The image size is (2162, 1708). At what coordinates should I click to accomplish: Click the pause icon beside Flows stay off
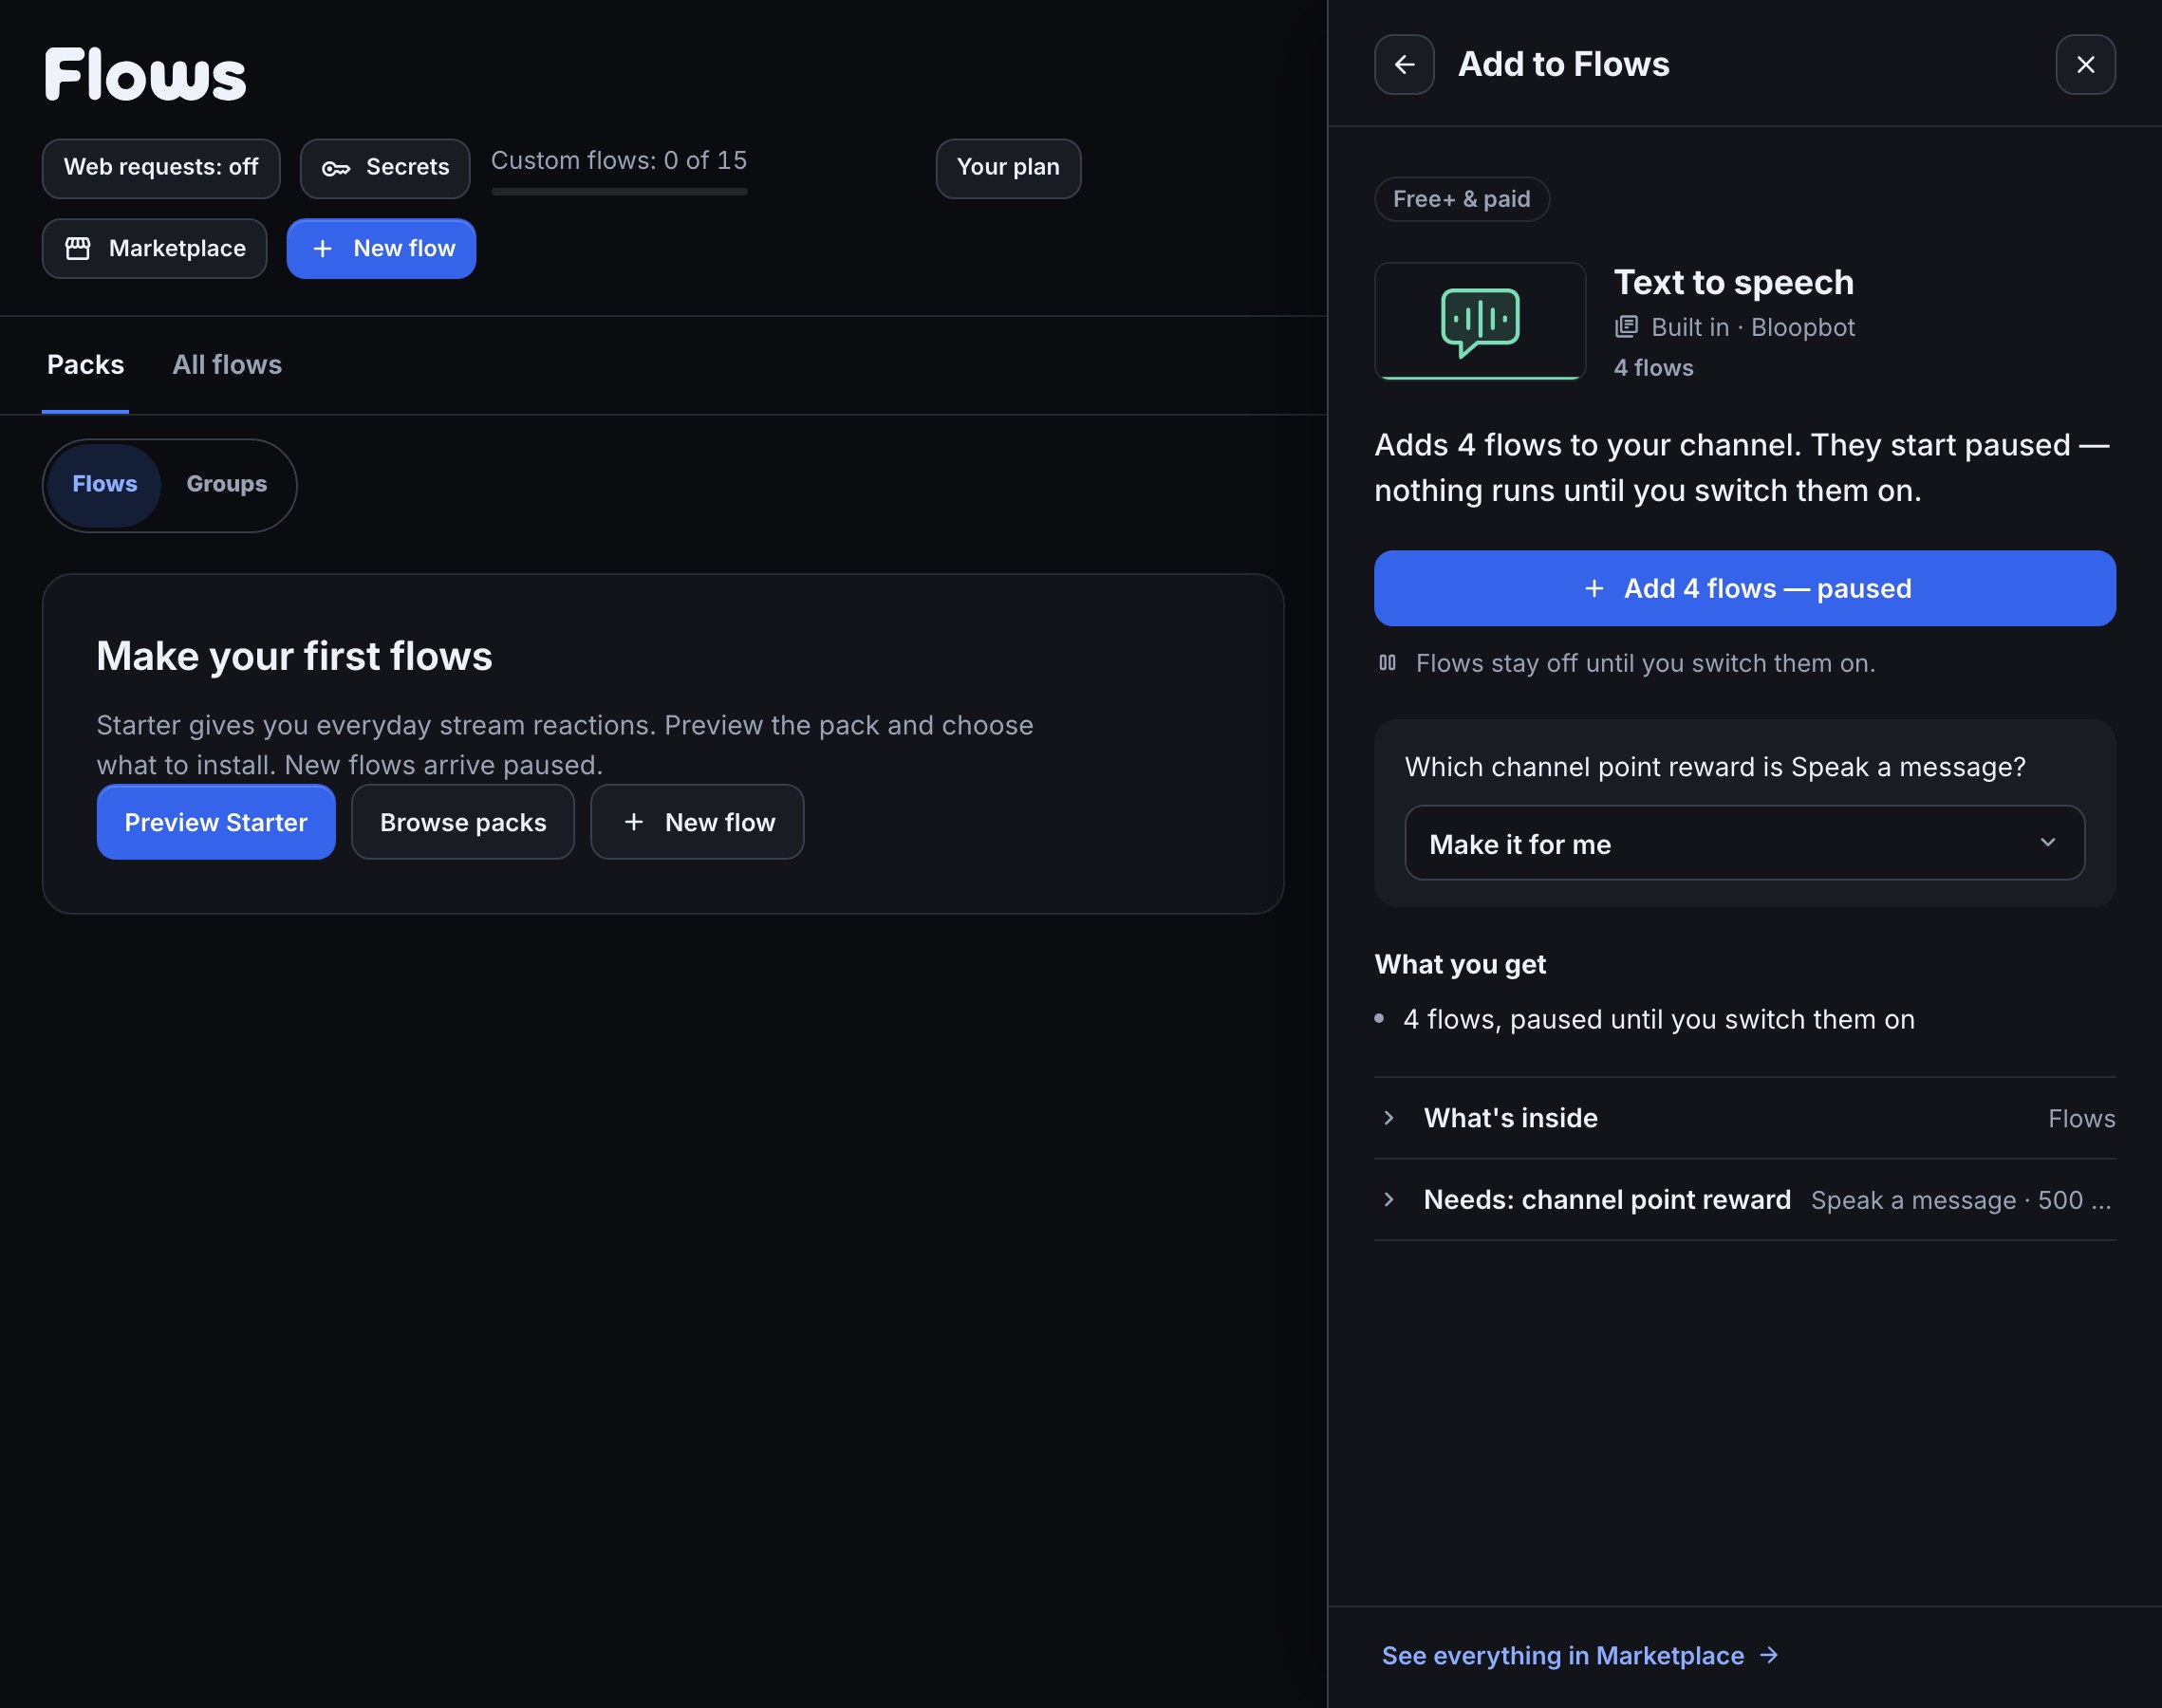[x=1387, y=663]
